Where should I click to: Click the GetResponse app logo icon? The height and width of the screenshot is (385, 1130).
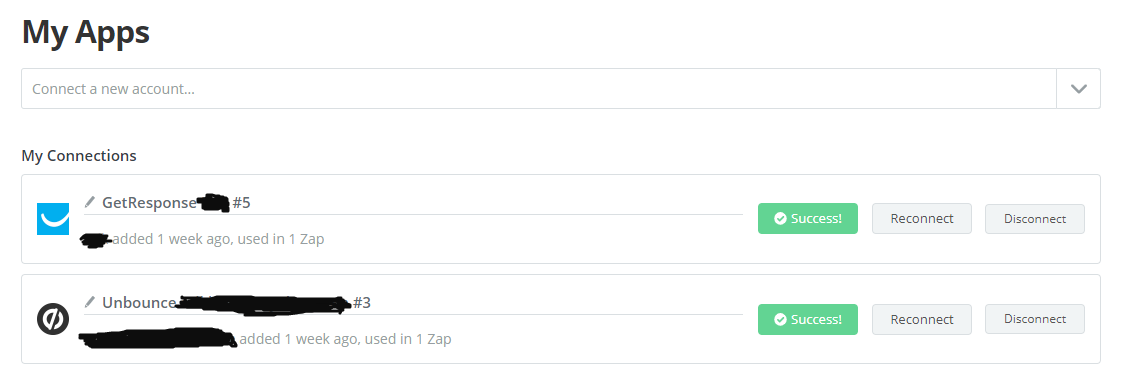[53, 219]
